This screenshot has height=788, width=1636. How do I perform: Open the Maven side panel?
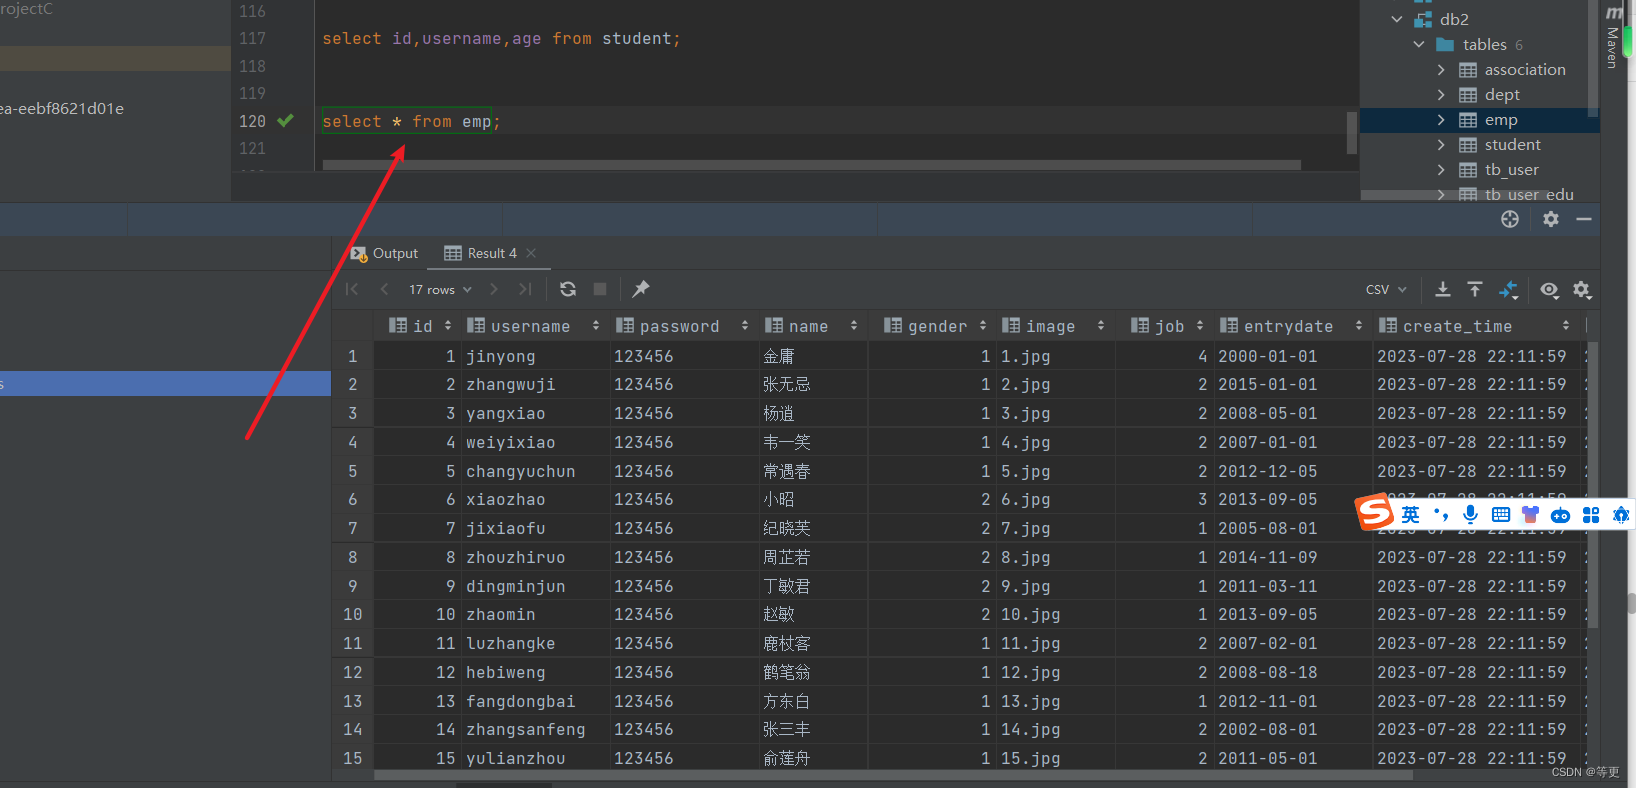tap(1613, 36)
